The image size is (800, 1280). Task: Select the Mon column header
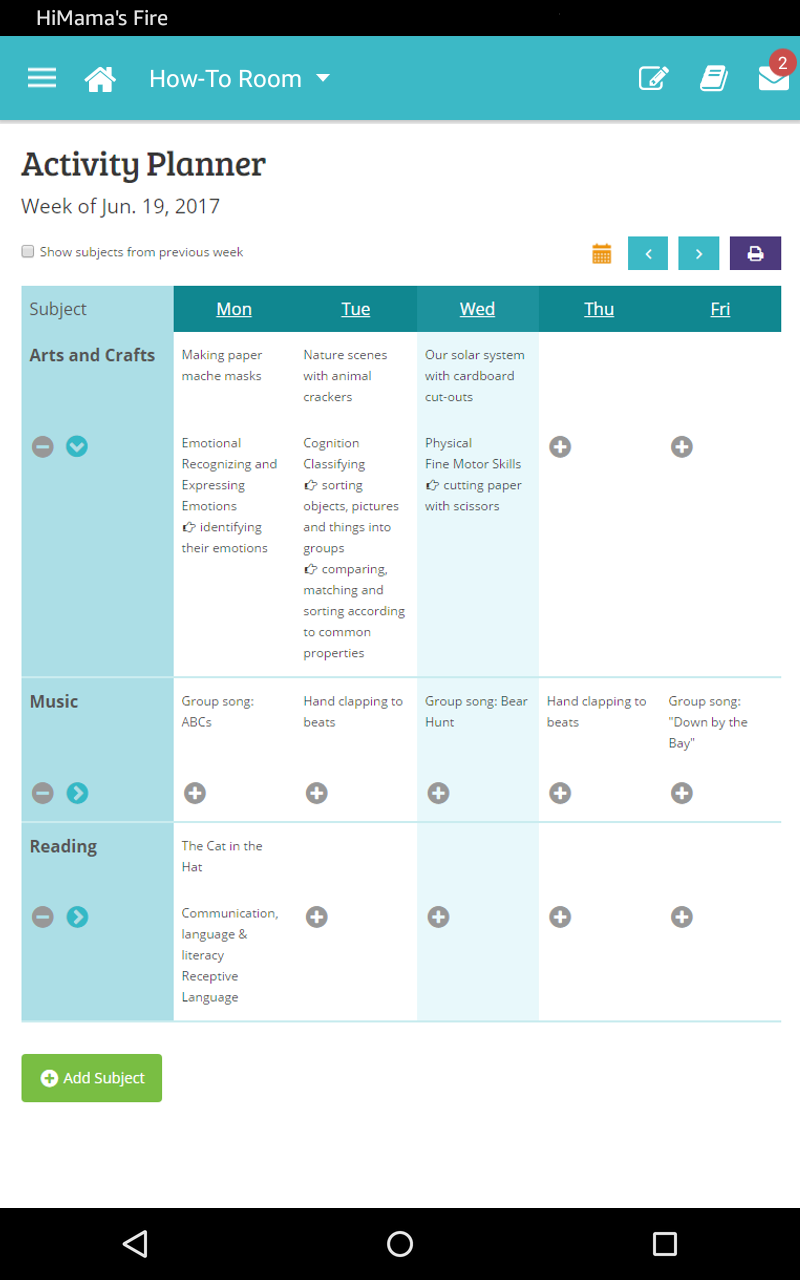234,309
